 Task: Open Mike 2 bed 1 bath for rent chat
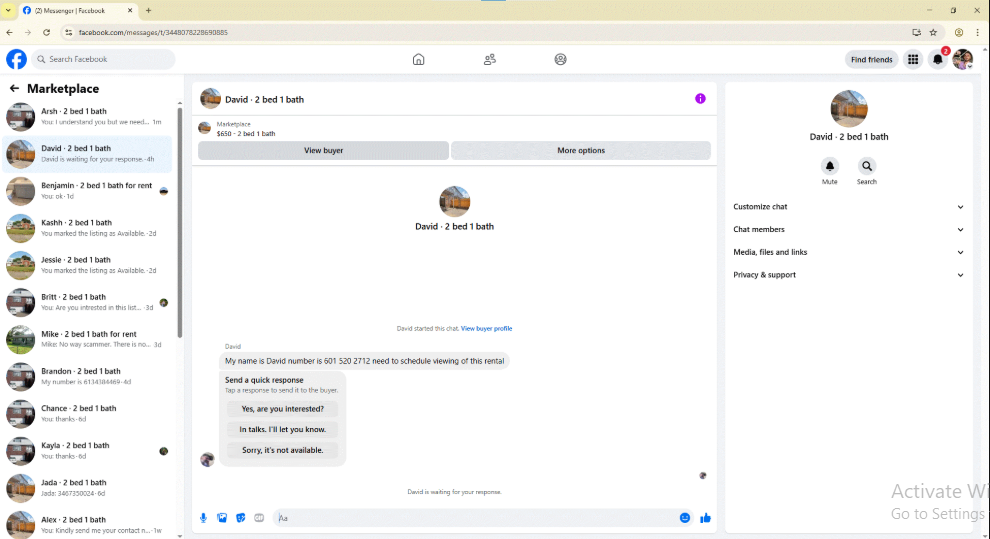(87, 340)
